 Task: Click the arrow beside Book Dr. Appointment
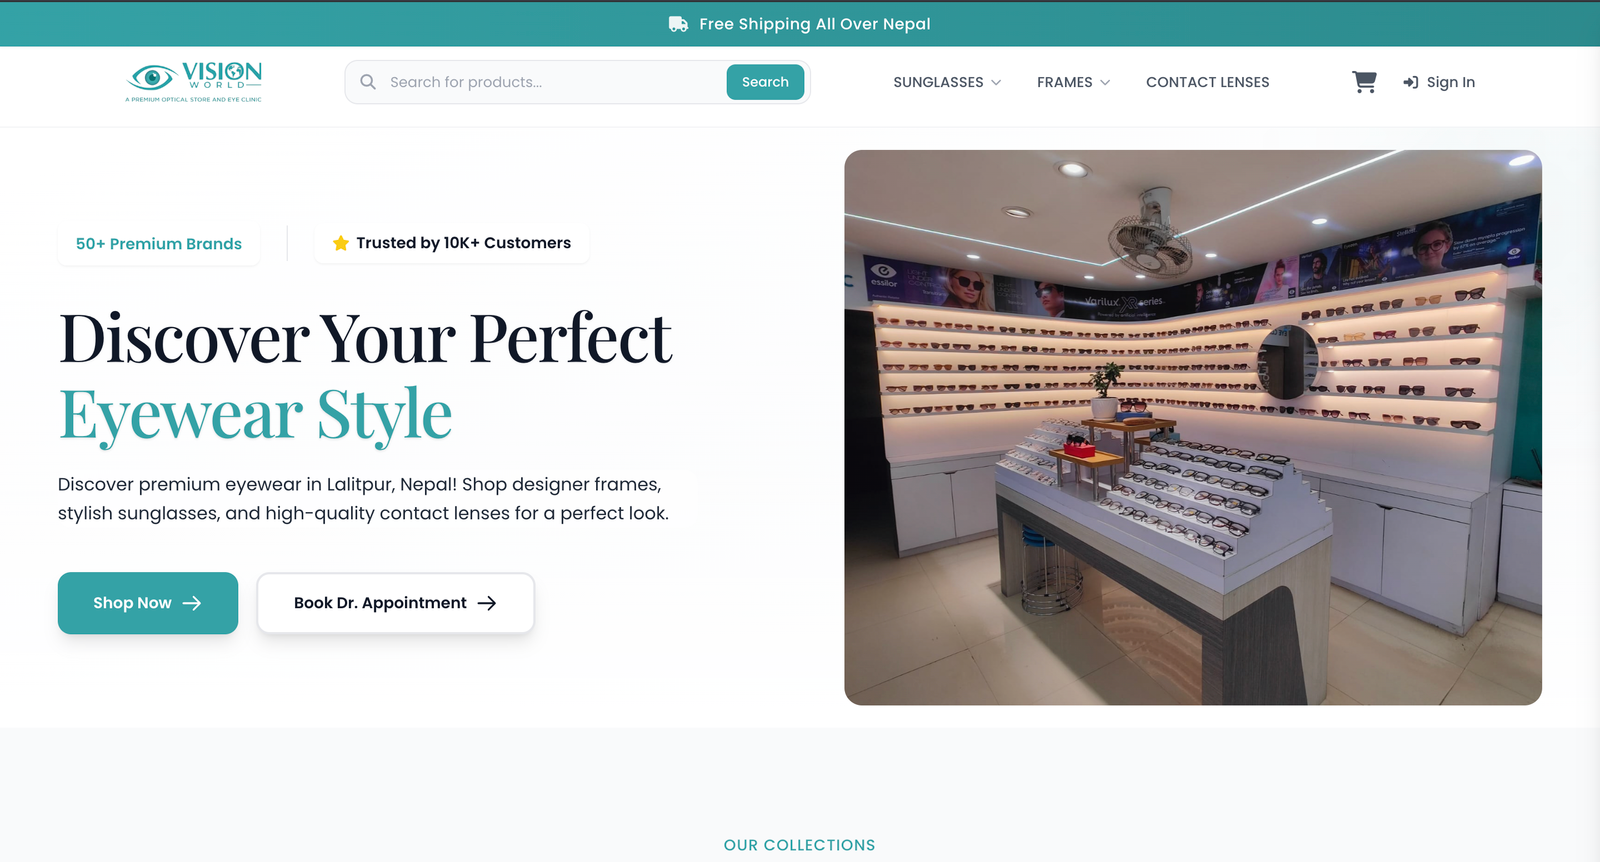pyautogui.click(x=487, y=603)
